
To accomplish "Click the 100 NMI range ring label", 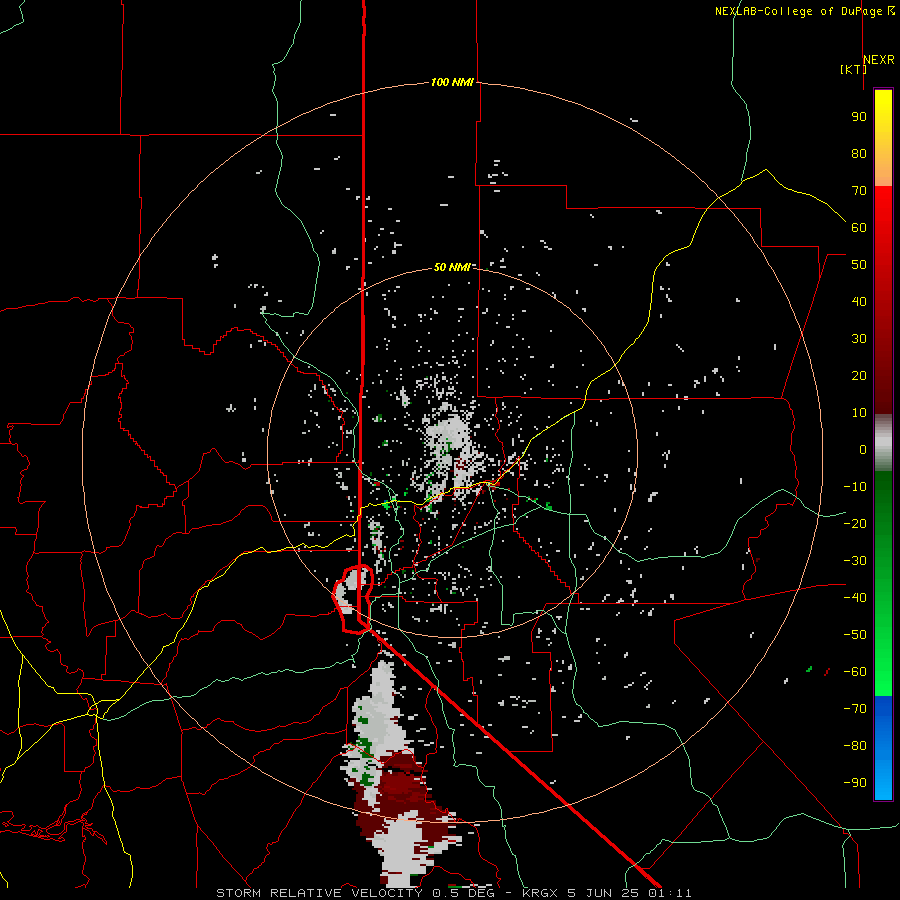I will [452, 83].
